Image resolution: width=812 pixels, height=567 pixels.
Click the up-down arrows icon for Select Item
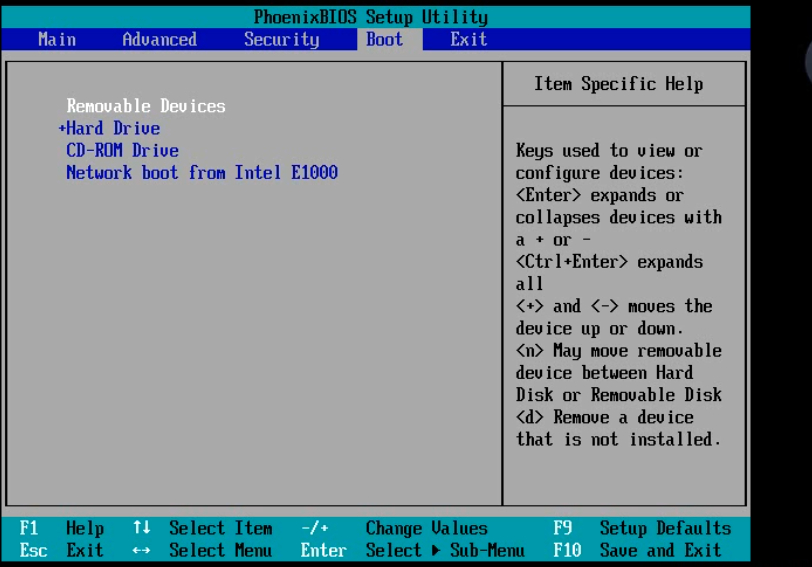(141, 528)
